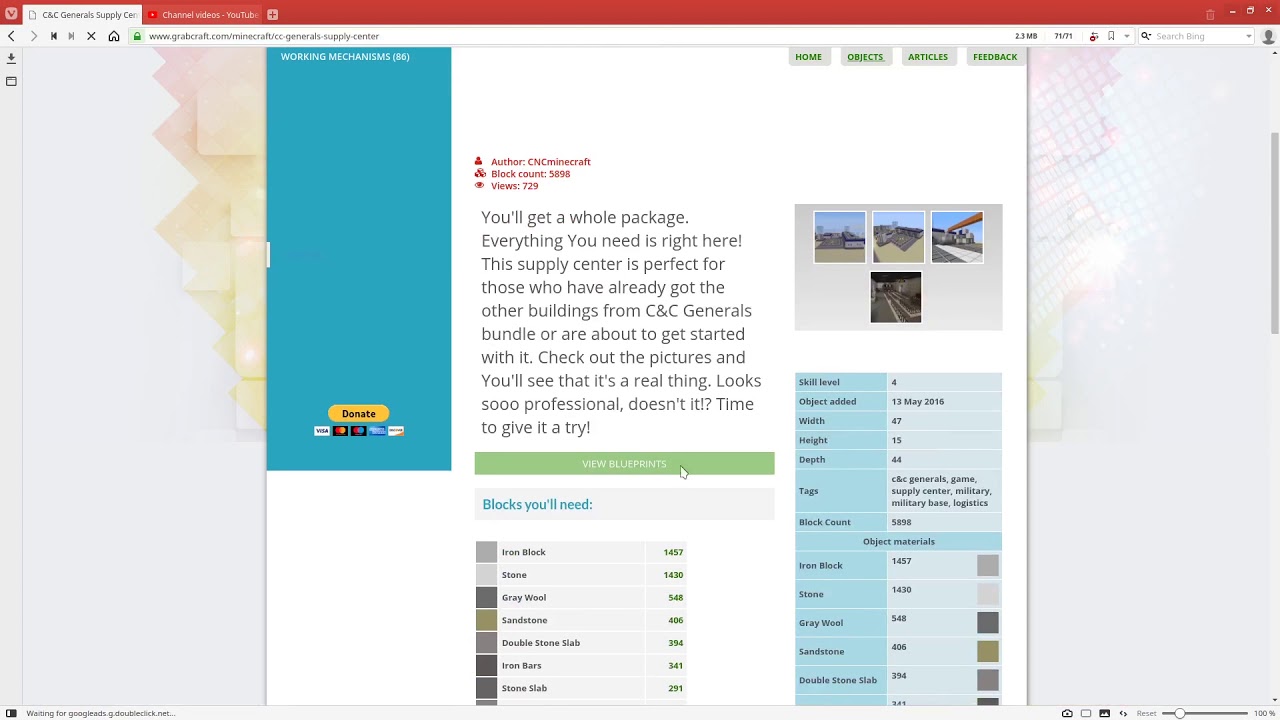1280x720 pixels.
Task: Open the Window panel in sidebar
Action: [x=11, y=81]
